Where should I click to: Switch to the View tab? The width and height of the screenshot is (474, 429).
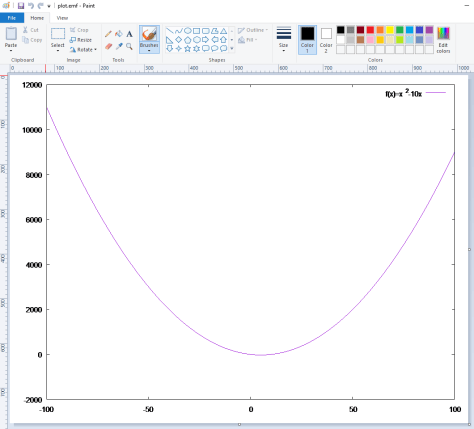62,18
